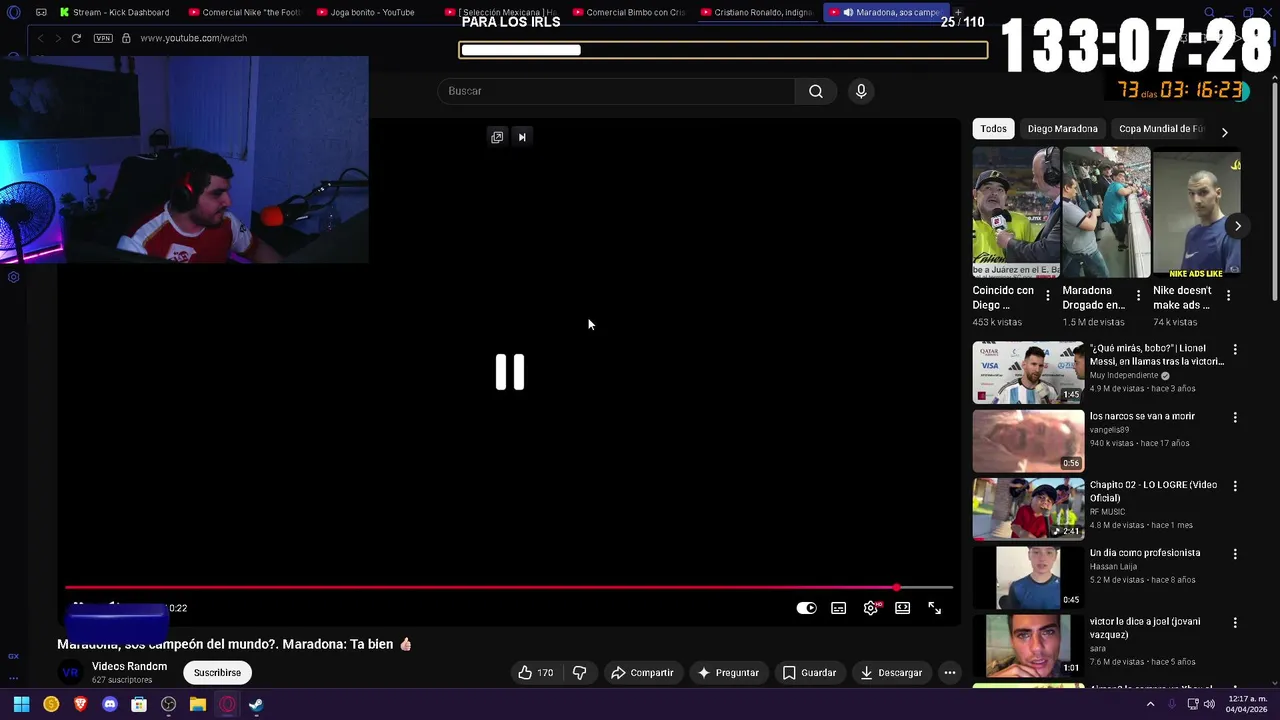Open OBS Studio from the taskbar
Image resolution: width=1280 pixels, height=720 pixels.
click(x=169, y=705)
